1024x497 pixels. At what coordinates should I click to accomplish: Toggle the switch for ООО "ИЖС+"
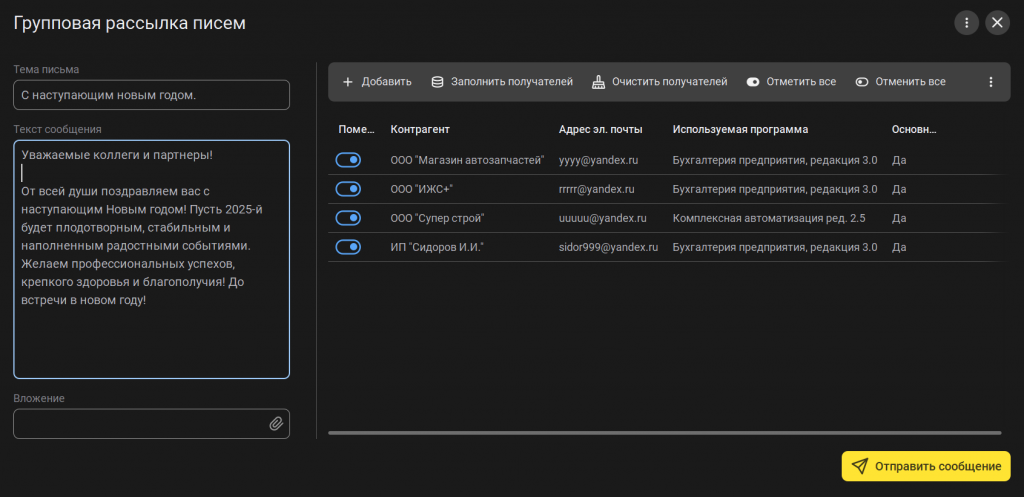click(348, 189)
